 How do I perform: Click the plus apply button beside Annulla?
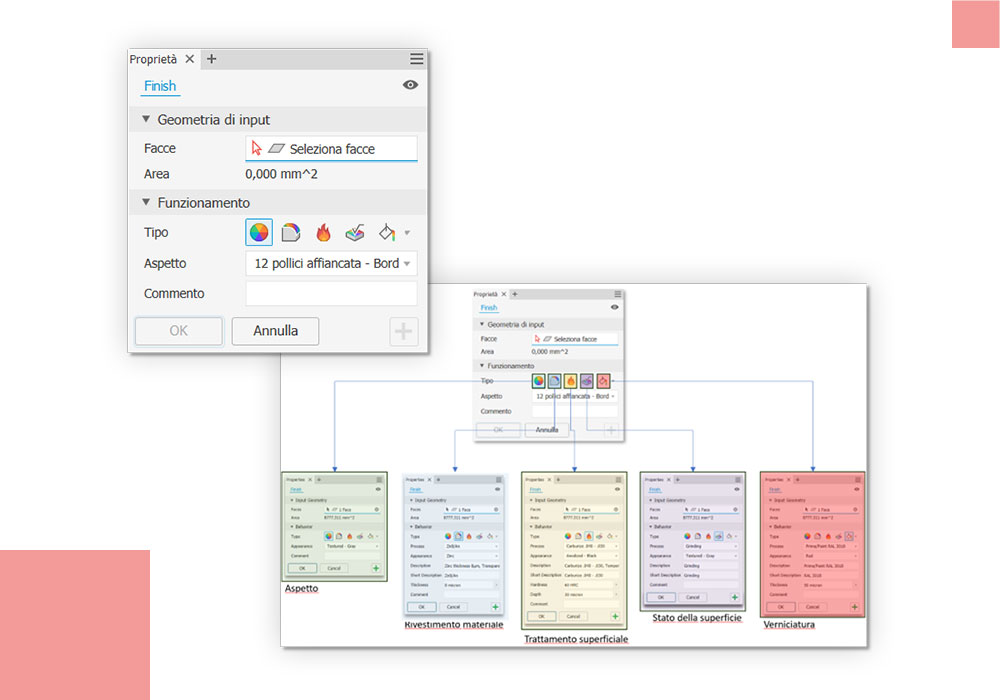(404, 331)
